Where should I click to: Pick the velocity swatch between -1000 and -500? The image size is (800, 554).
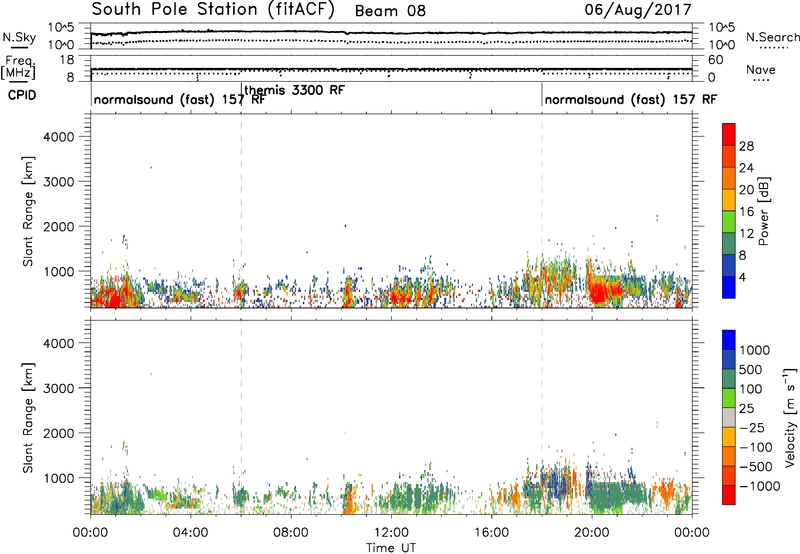pos(729,476)
